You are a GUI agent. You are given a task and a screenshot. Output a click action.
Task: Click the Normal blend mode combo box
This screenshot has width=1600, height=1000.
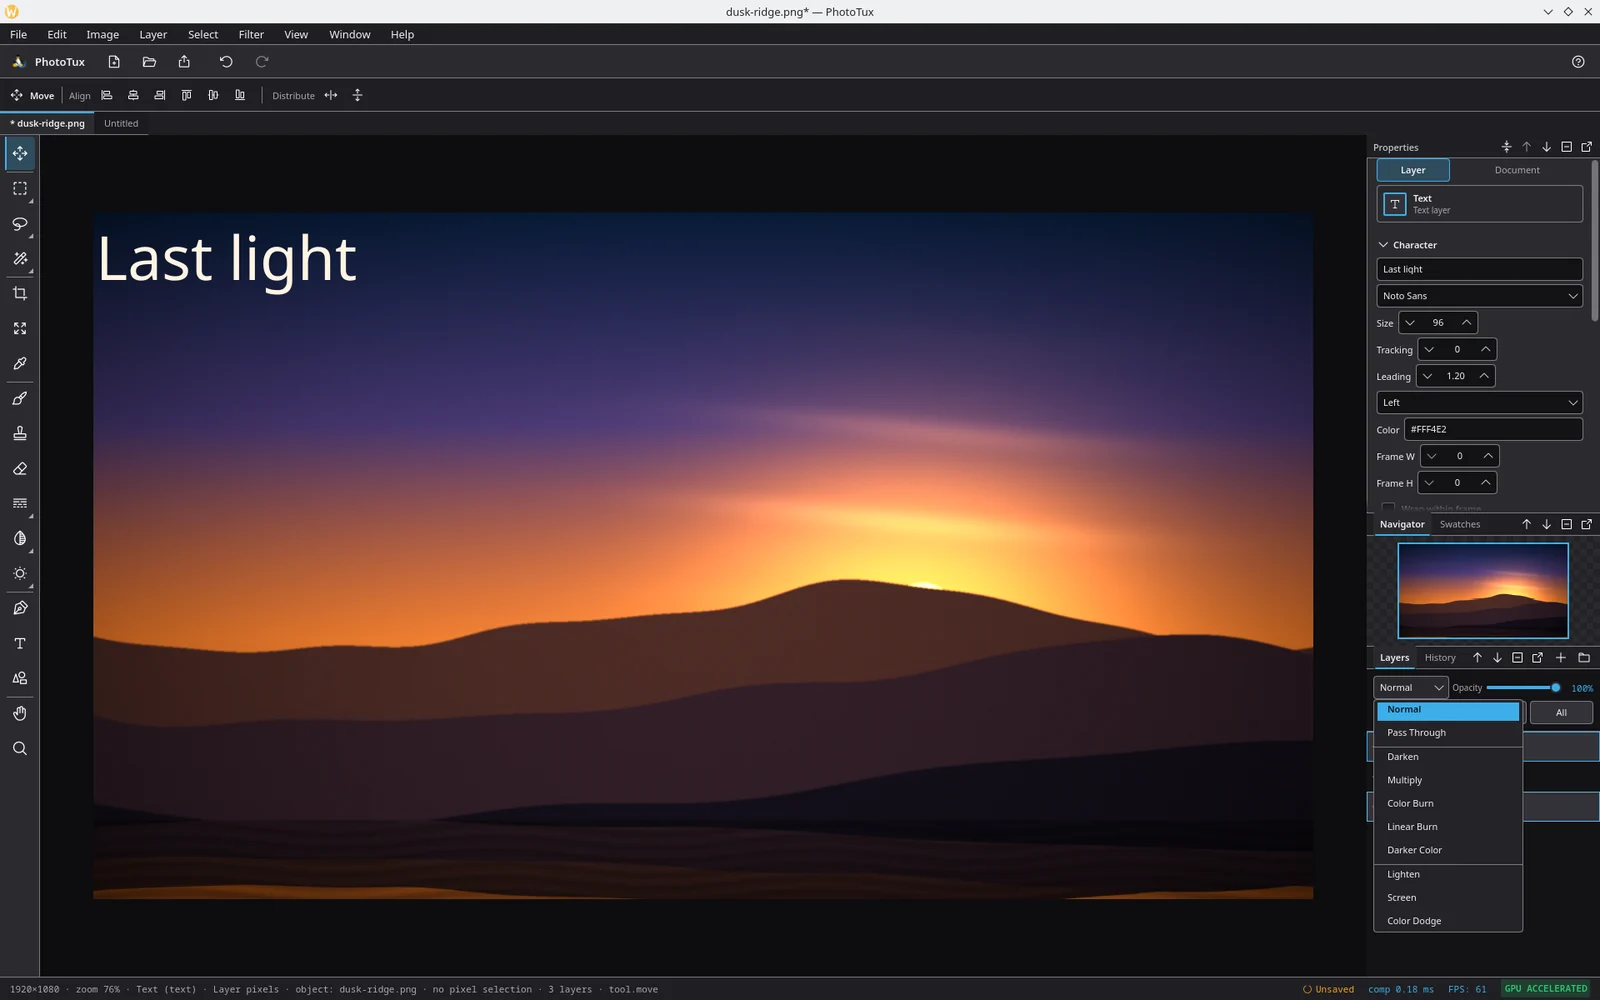tap(1410, 688)
